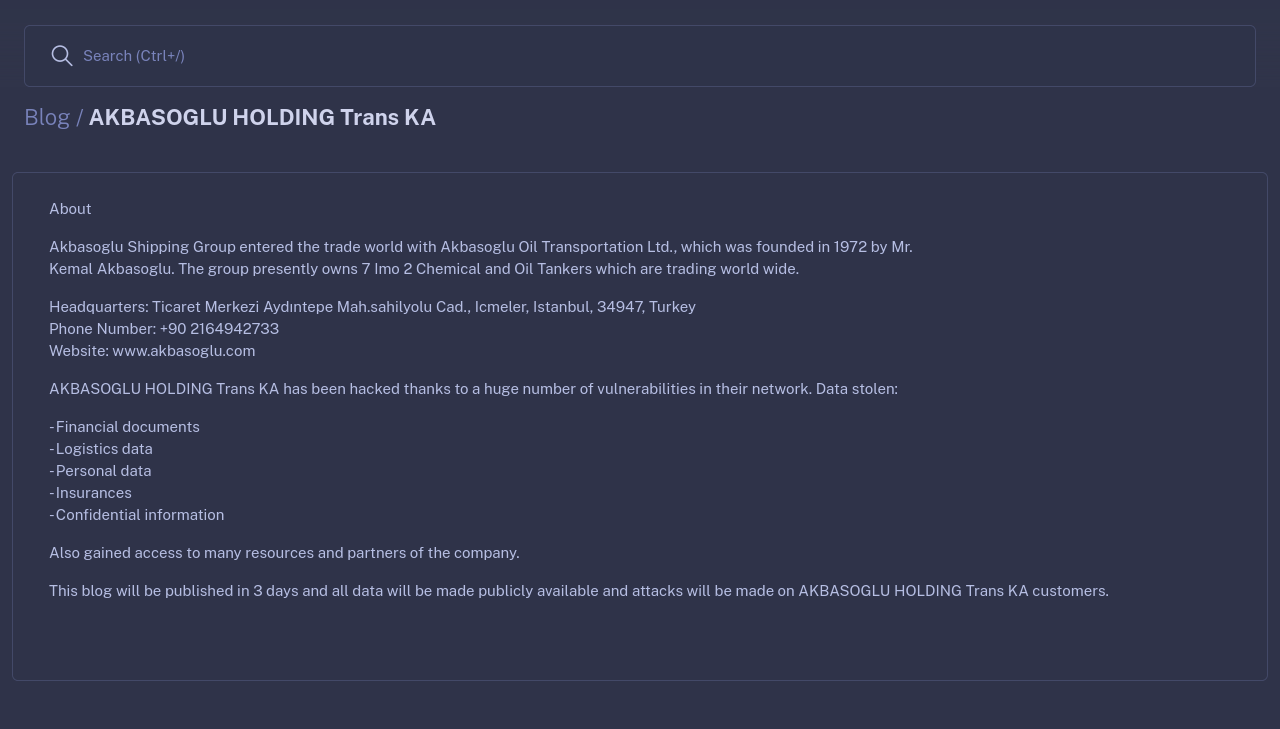Click the Headquarters address line
The width and height of the screenshot is (1280, 729).
point(372,307)
